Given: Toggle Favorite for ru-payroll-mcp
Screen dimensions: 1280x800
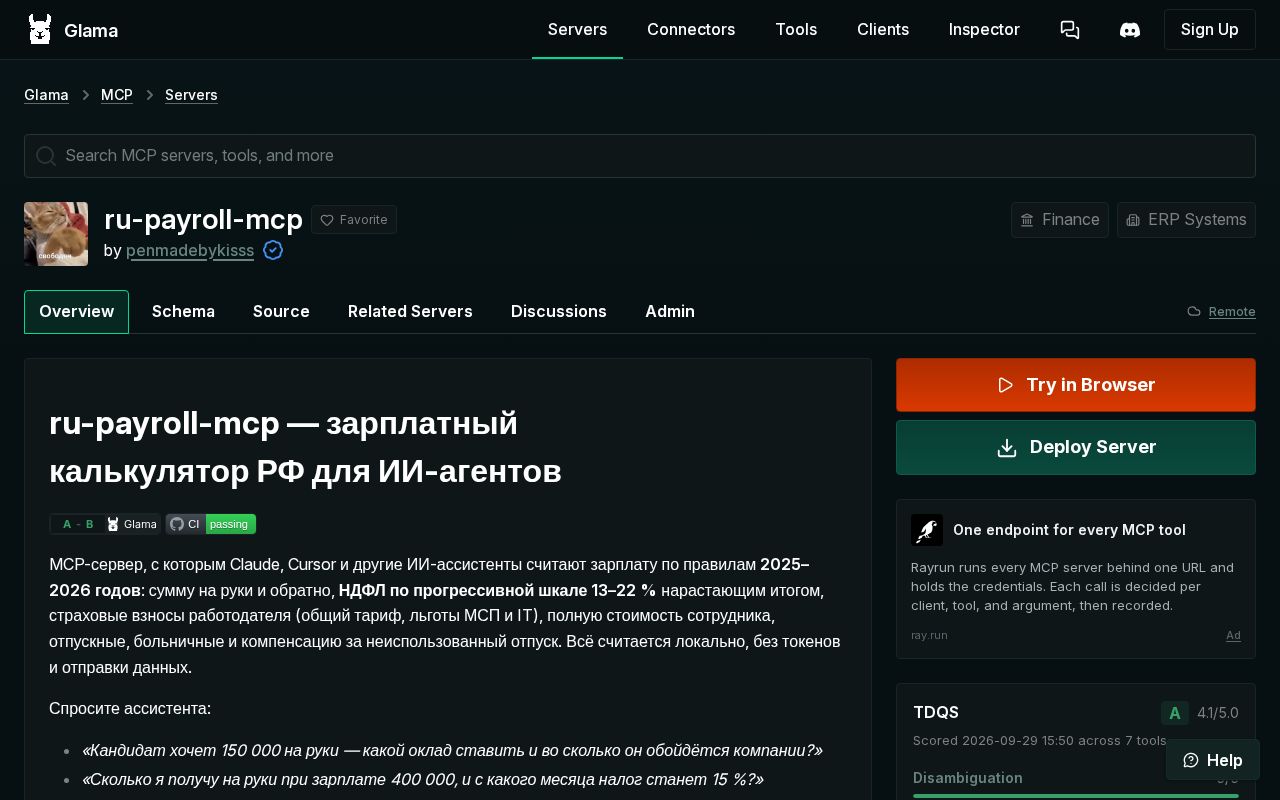Looking at the screenshot, I should (354, 220).
